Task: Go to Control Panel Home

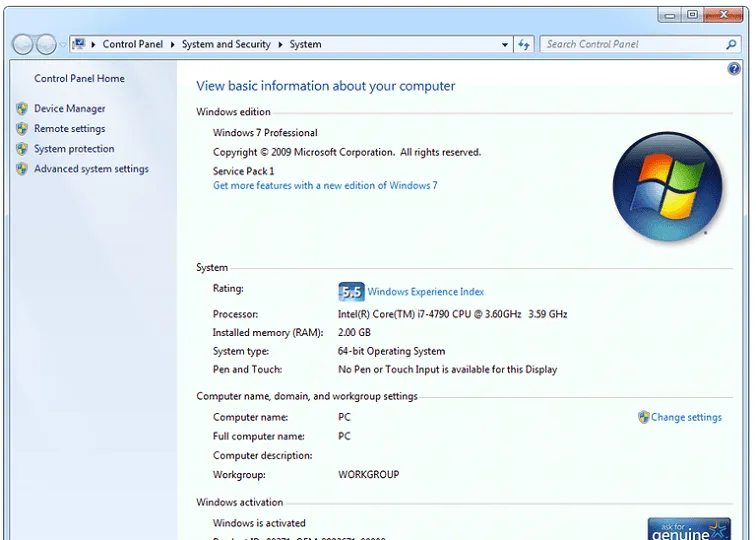Action: (79, 79)
